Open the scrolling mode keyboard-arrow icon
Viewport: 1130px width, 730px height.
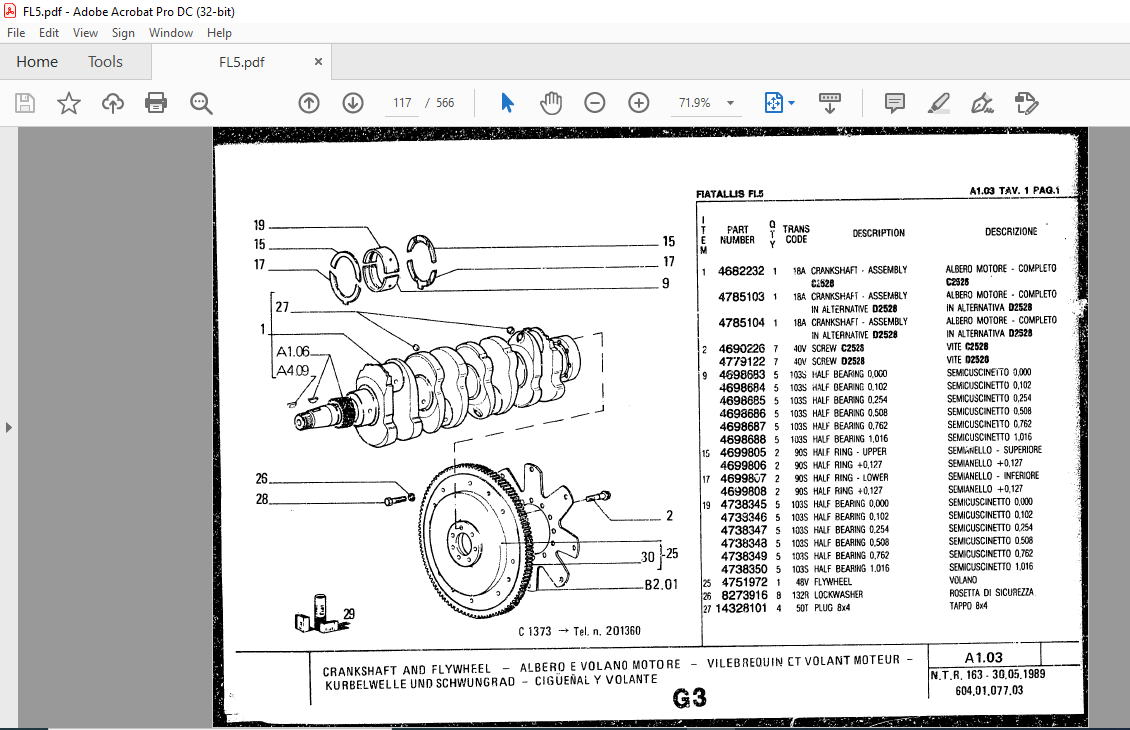[x=829, y=103]
